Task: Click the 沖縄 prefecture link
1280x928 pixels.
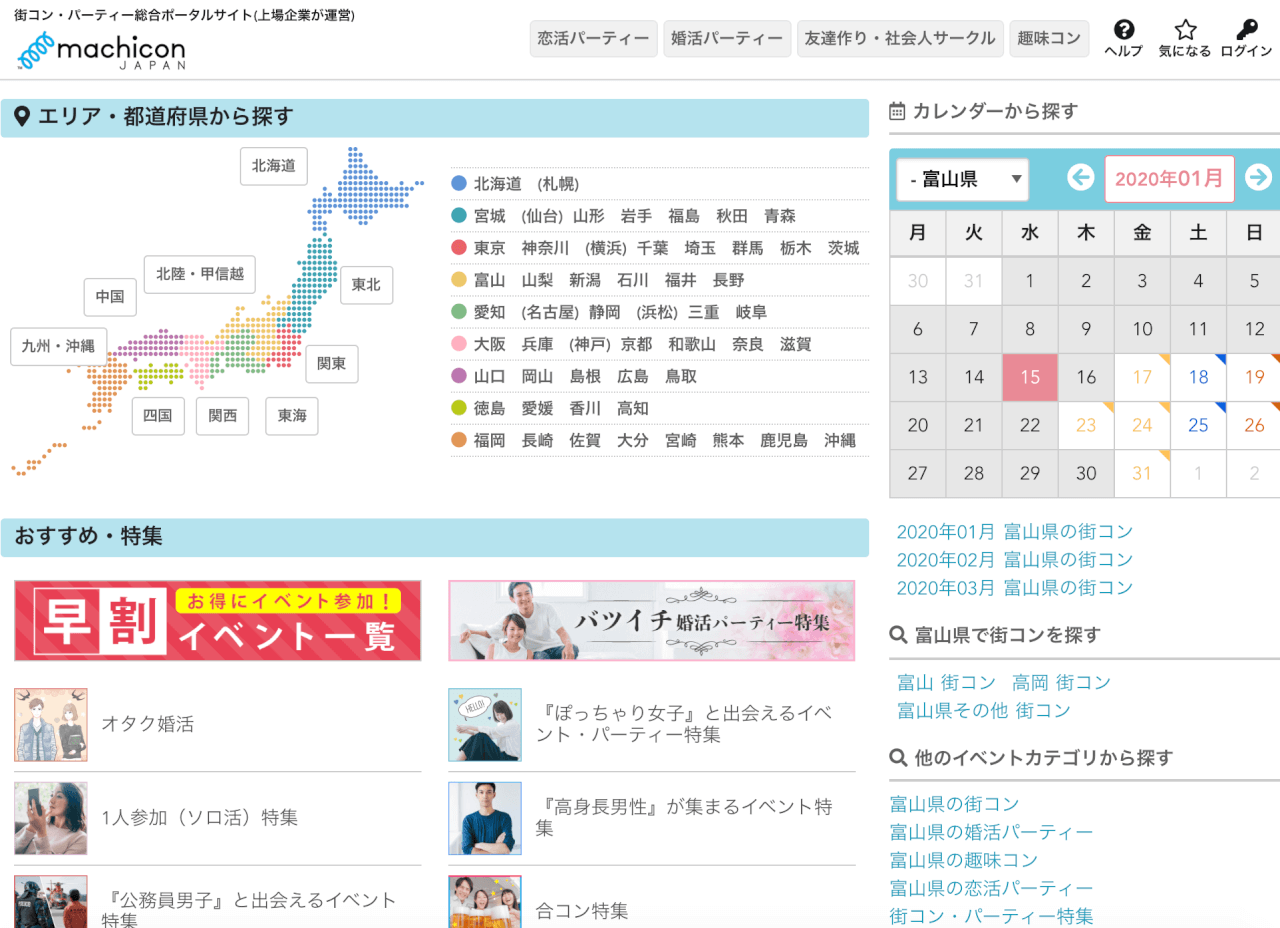Action: 840,440
